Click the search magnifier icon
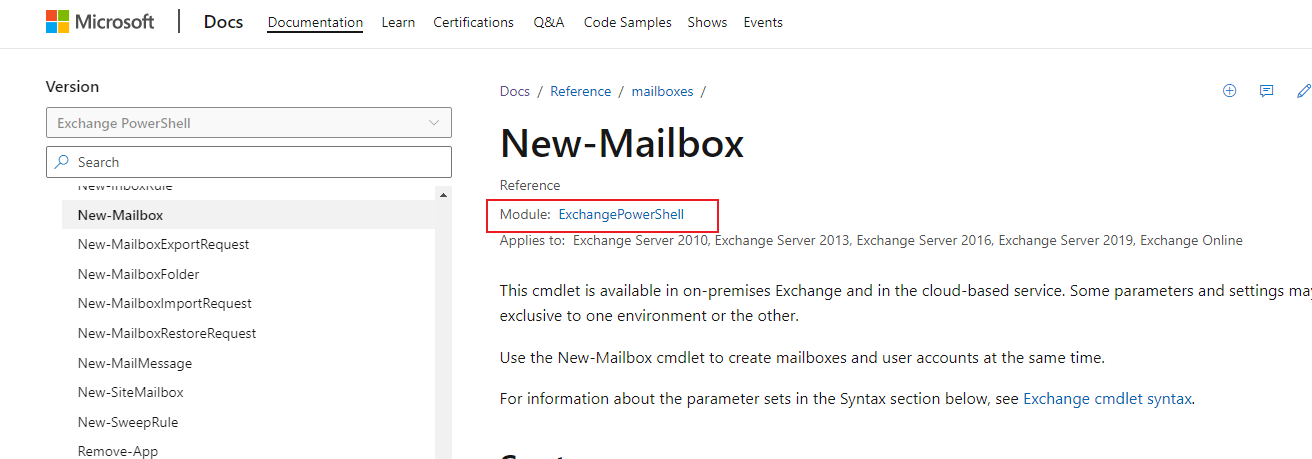Screen dimensions: 1312x459 pos(62,162)
